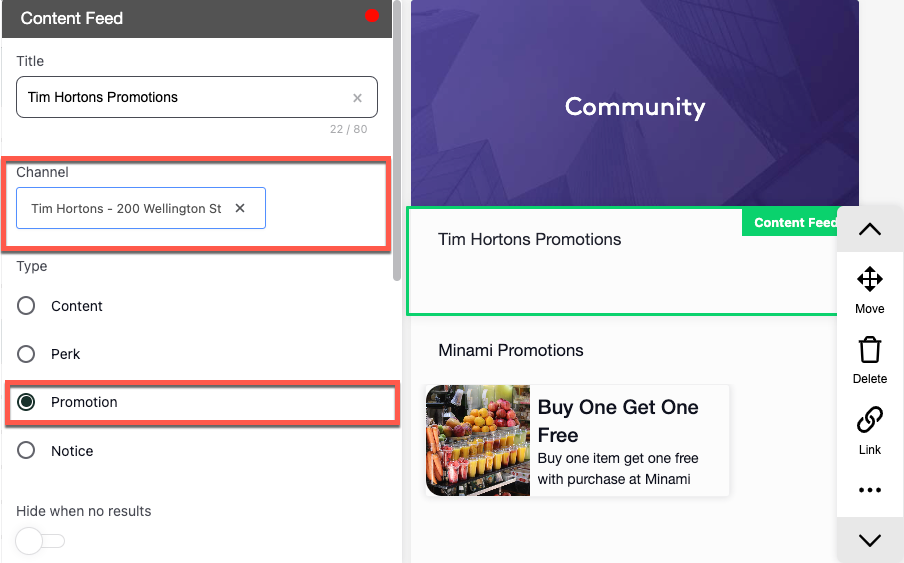This screenshot has height=563, width=904.
Task: Open the Buy One Get One Free thumbnail
Action: point(478,440)
